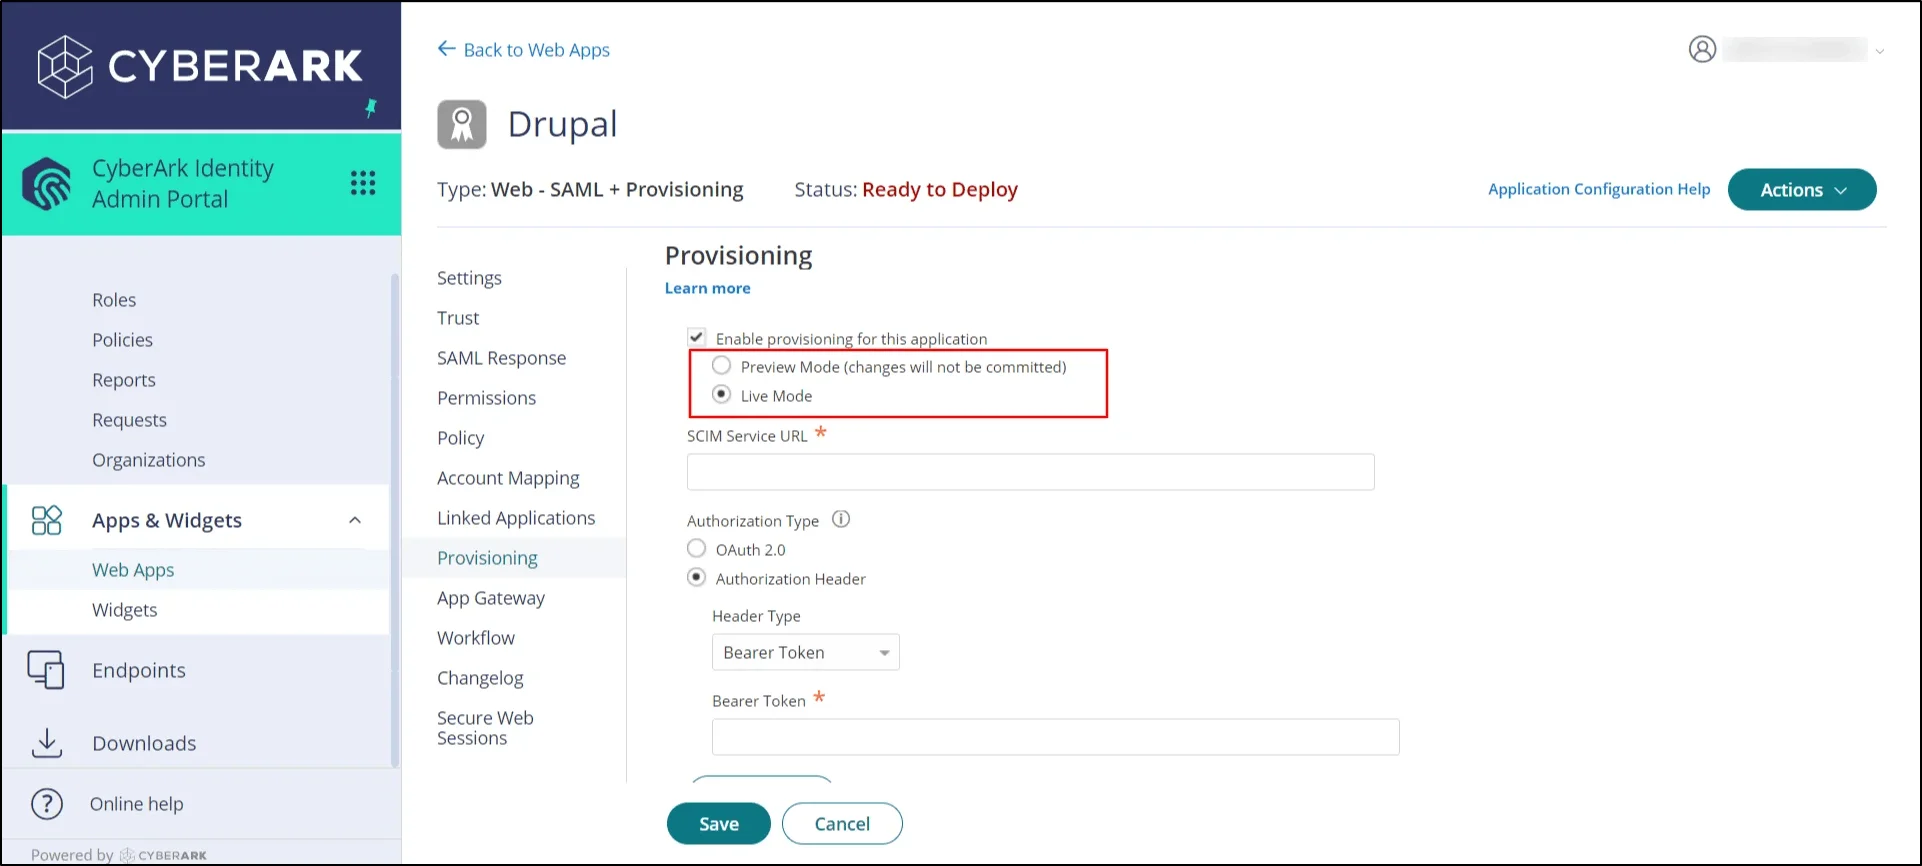Select the Preview Mode radio button
Screen dimensions: 1922x866
pos(721,365)
